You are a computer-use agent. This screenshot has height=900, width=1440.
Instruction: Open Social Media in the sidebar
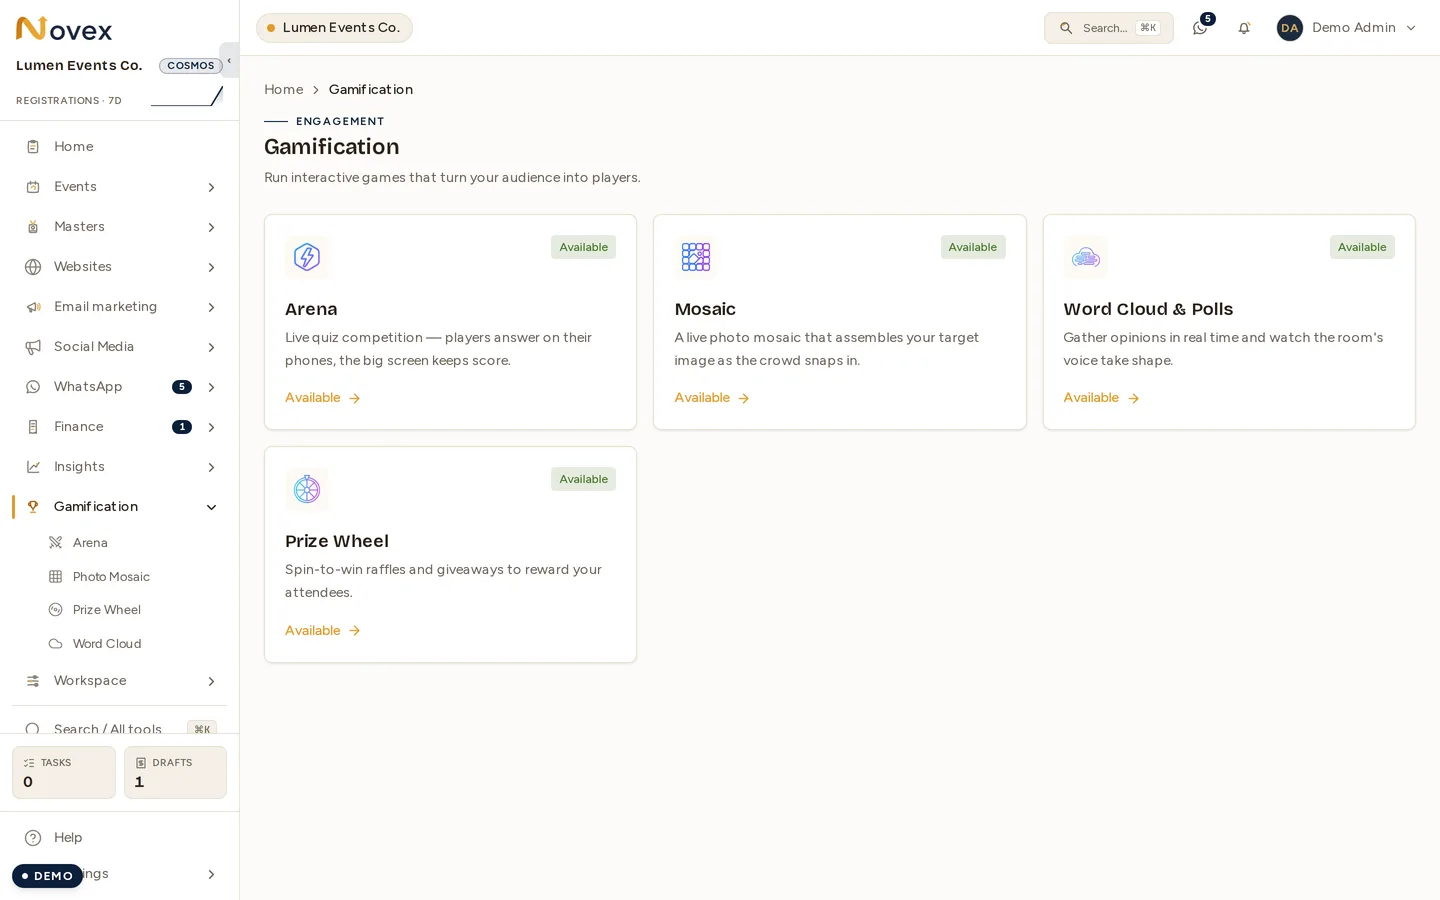point(119,347)
